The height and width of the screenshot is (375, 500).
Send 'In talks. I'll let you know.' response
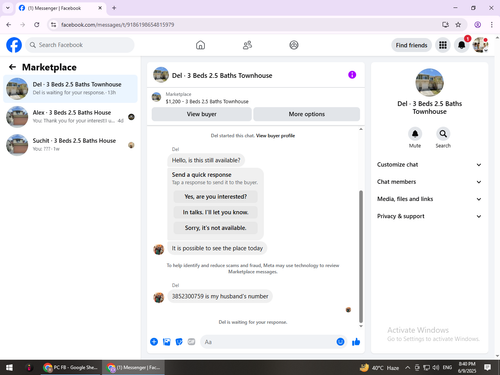215,212
